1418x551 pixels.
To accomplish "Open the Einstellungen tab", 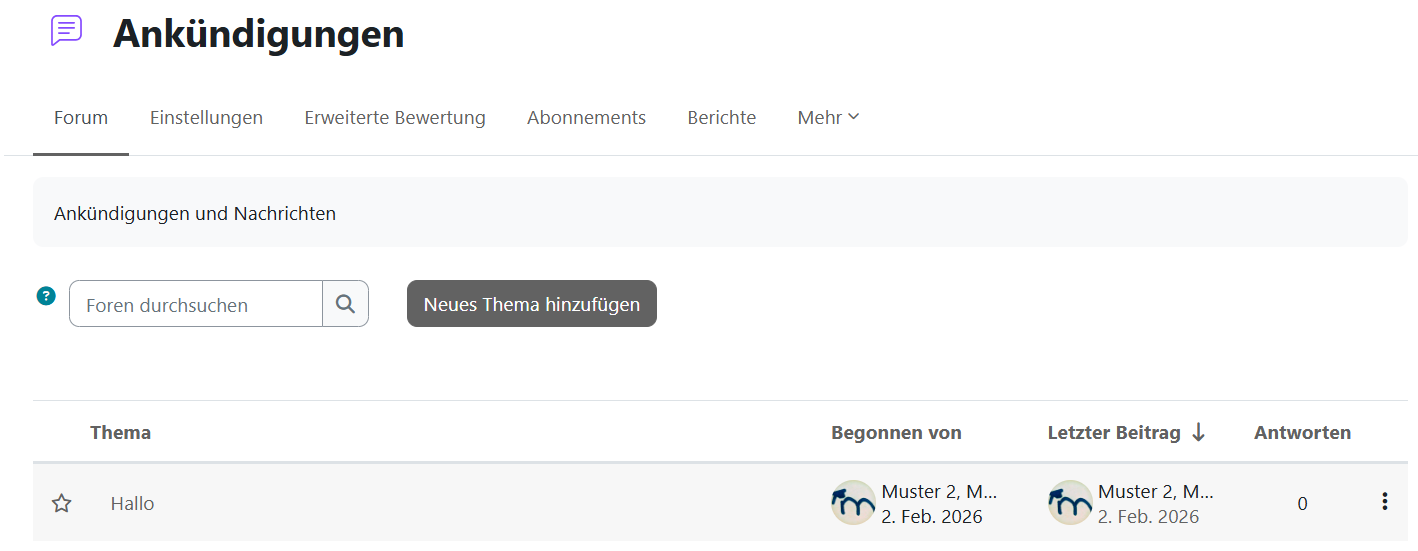I will [x=206, y=118].
